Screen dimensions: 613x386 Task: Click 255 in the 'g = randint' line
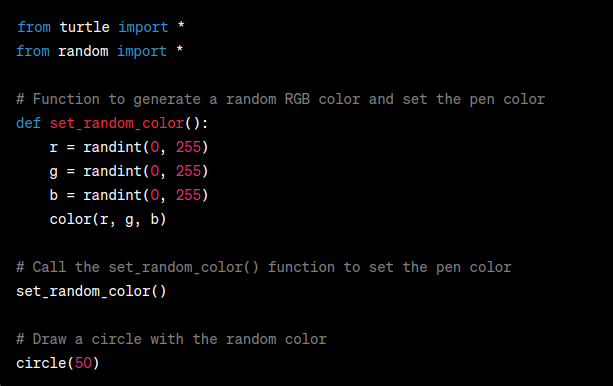point(188,171)
